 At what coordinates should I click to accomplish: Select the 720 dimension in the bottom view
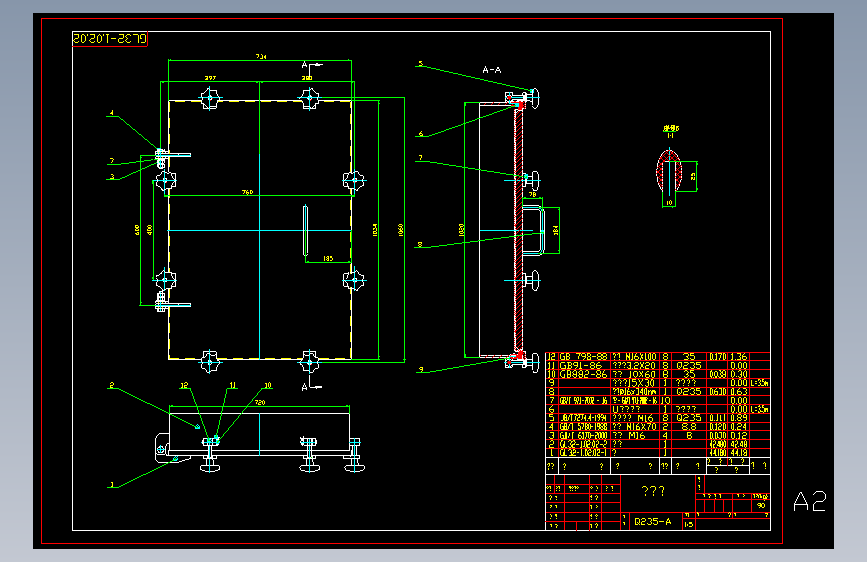260,402
